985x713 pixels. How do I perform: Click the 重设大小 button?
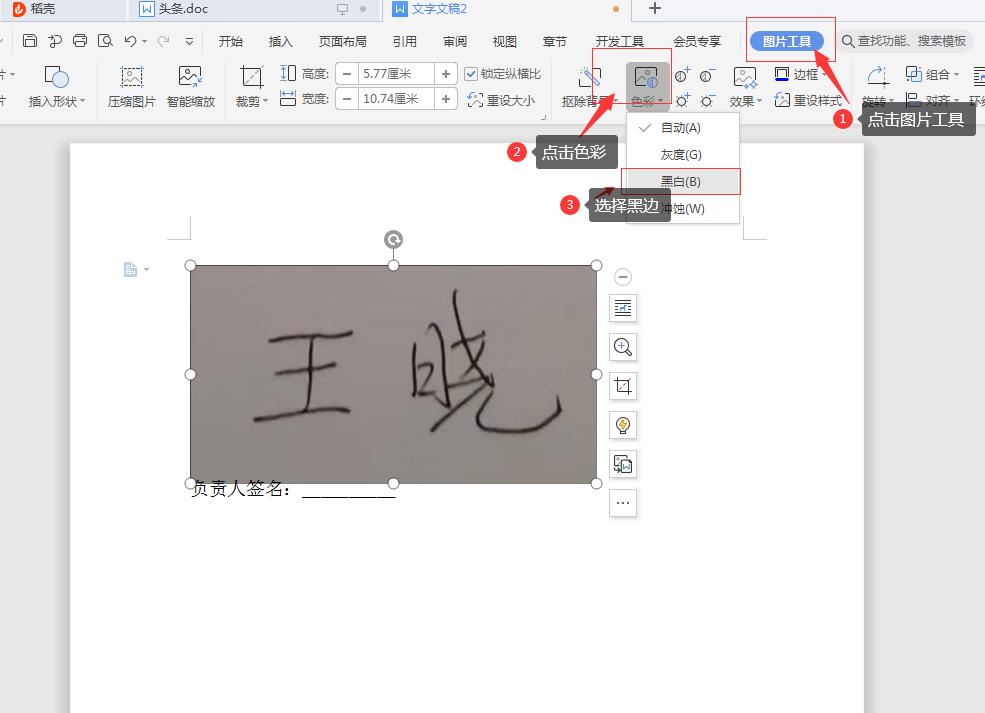click(510, 98)
